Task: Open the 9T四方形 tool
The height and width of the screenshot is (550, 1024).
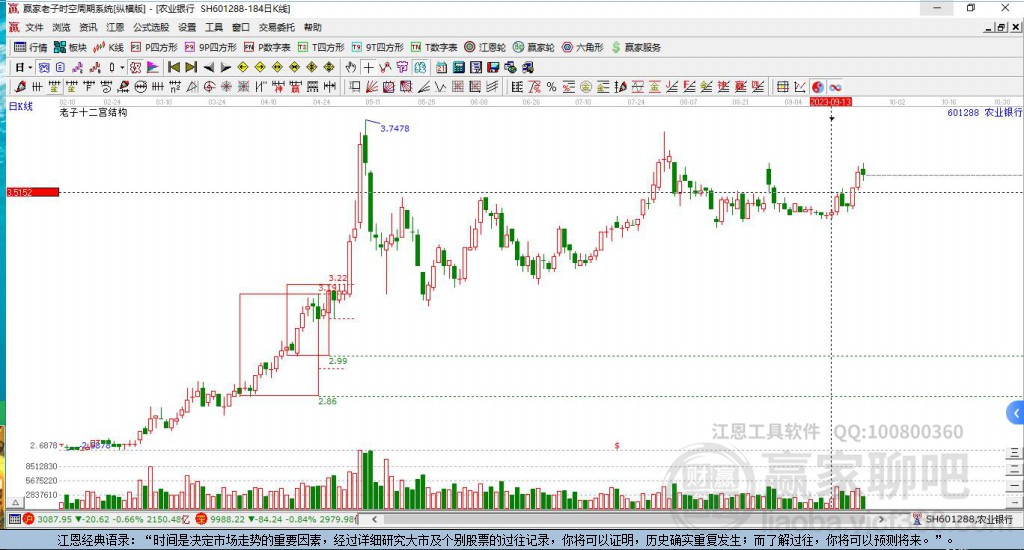Action: (x=377, y=47)
